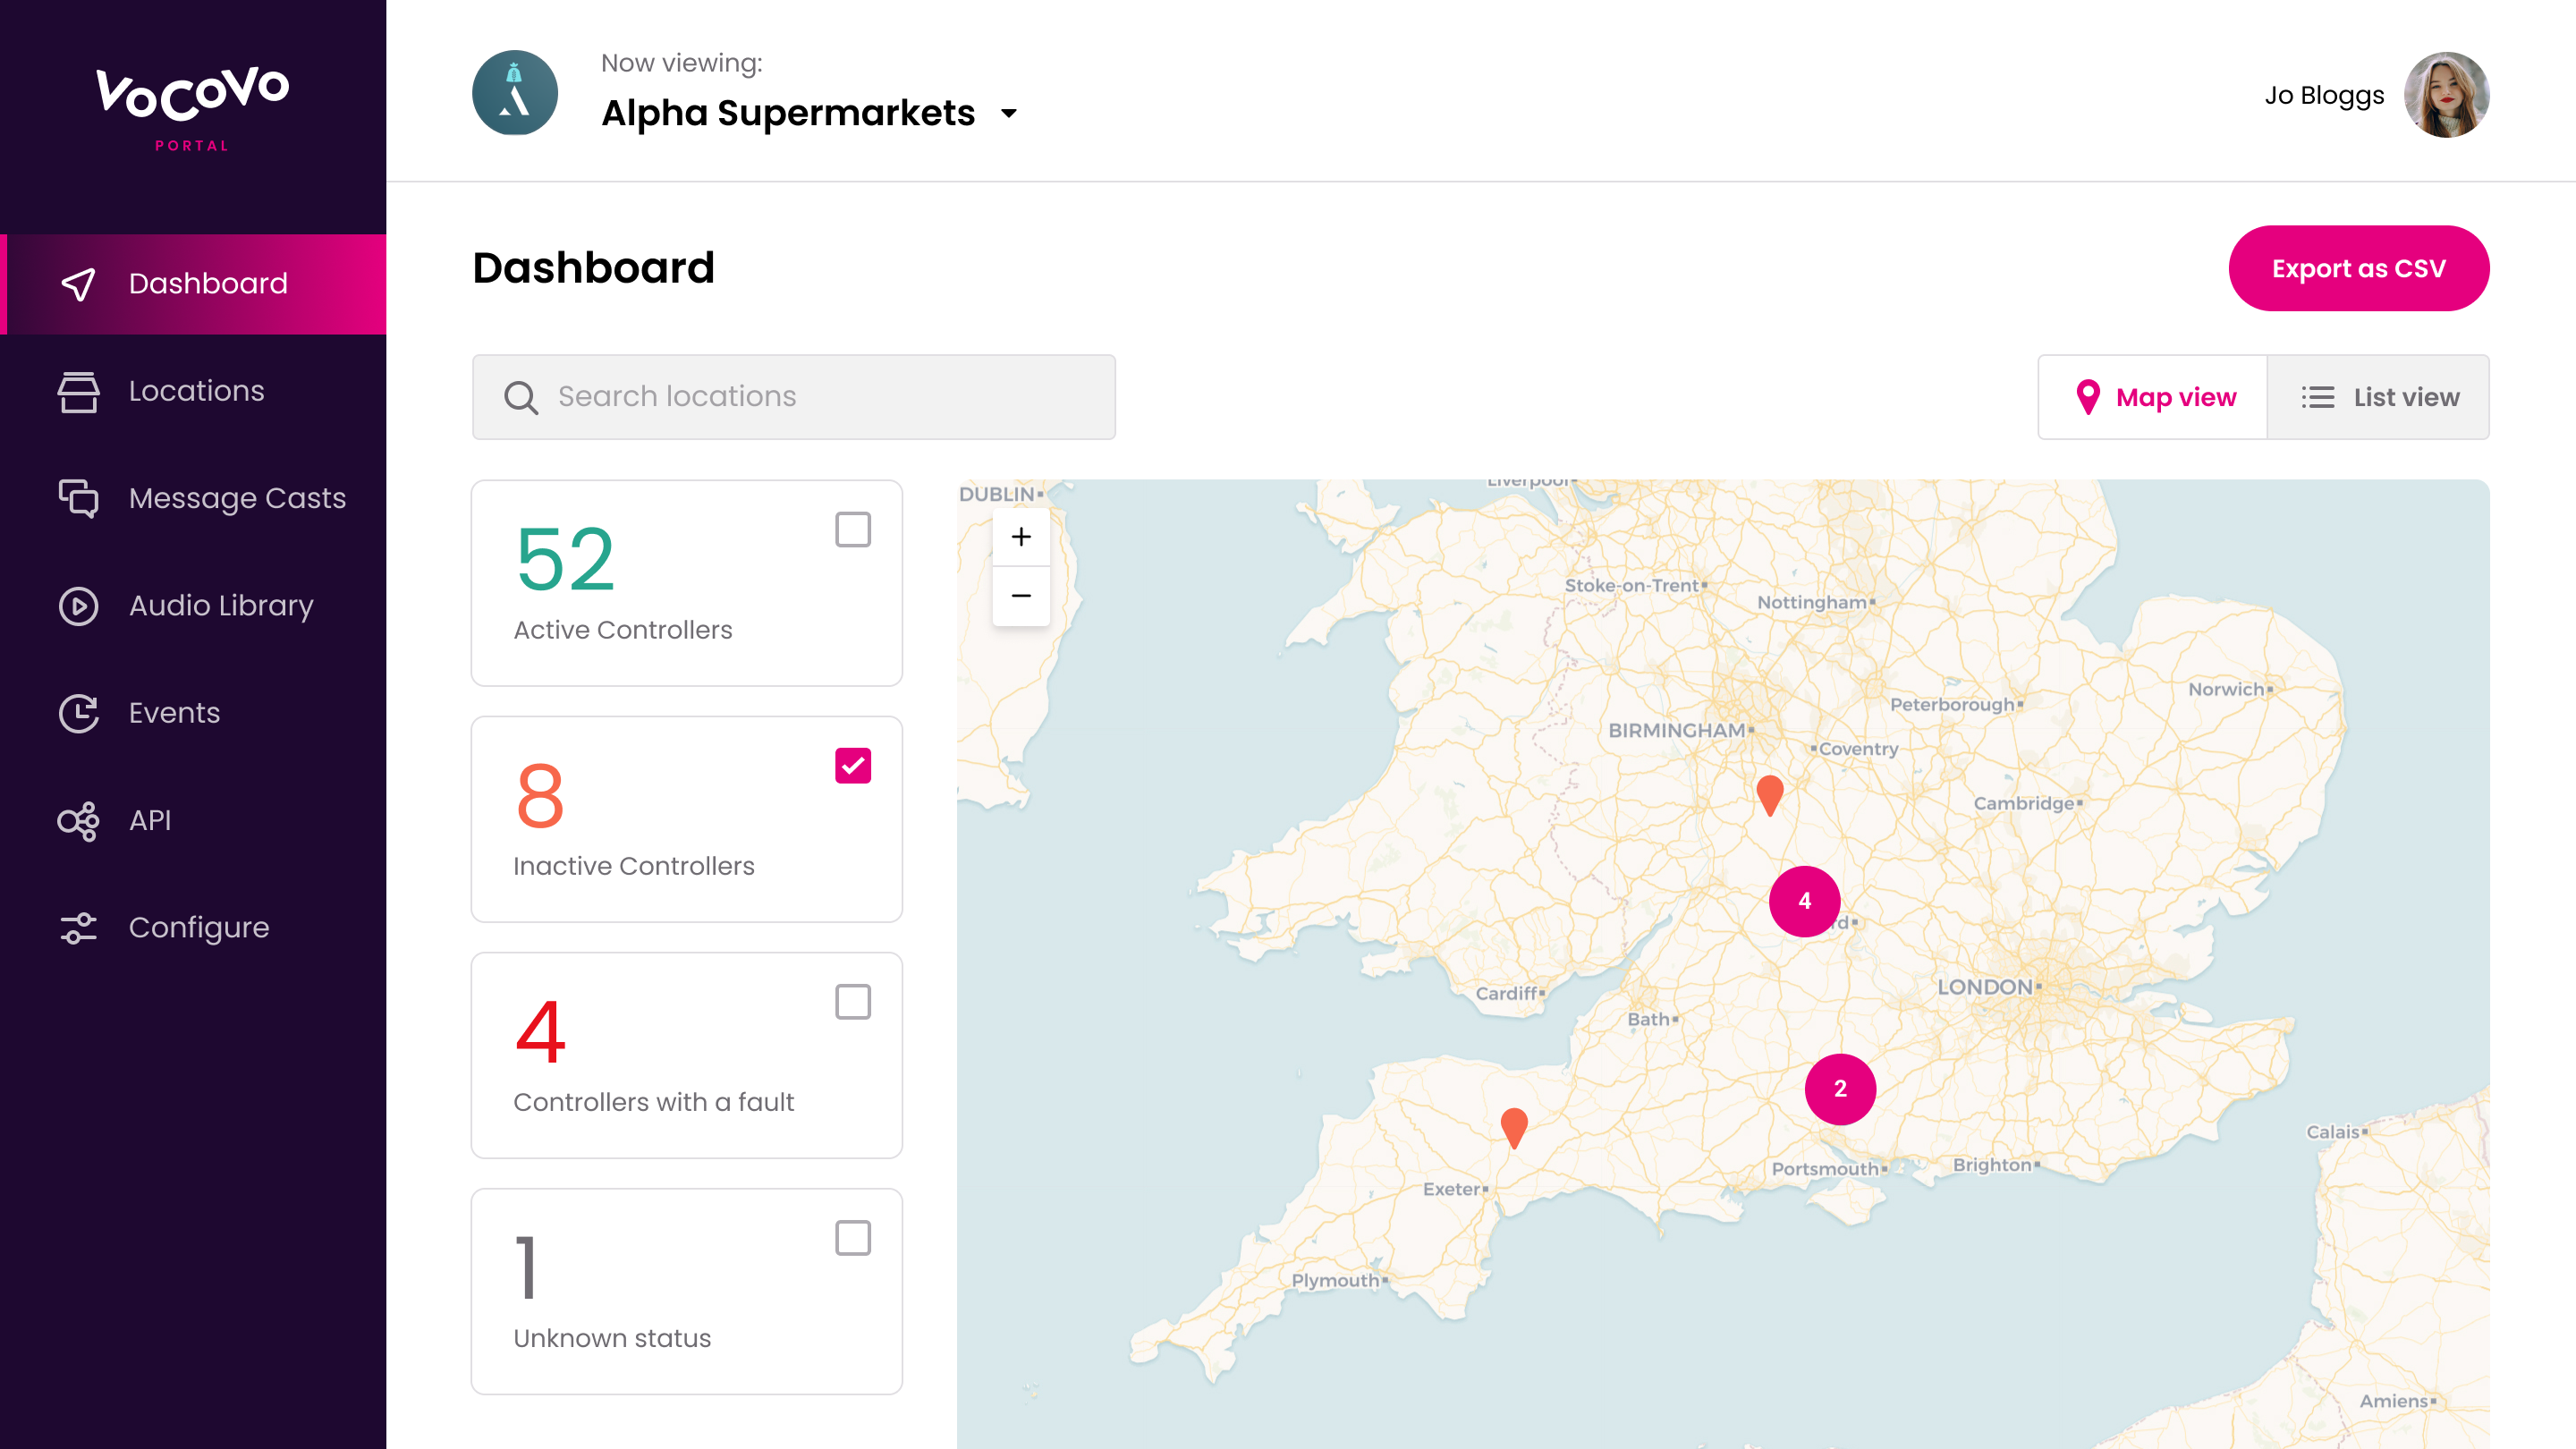Viewport: 2576px width, 1449px height.
Task: Open API in sidebar
Action: point(193,821)
